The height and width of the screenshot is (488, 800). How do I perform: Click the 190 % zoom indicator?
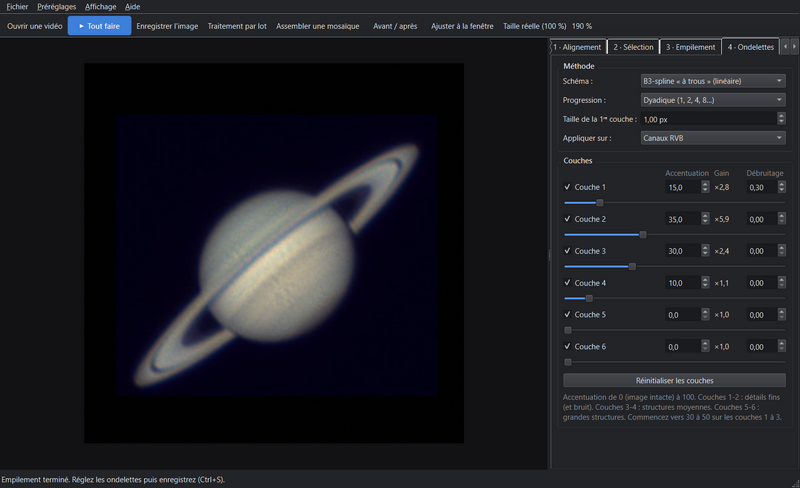point(582,26)
